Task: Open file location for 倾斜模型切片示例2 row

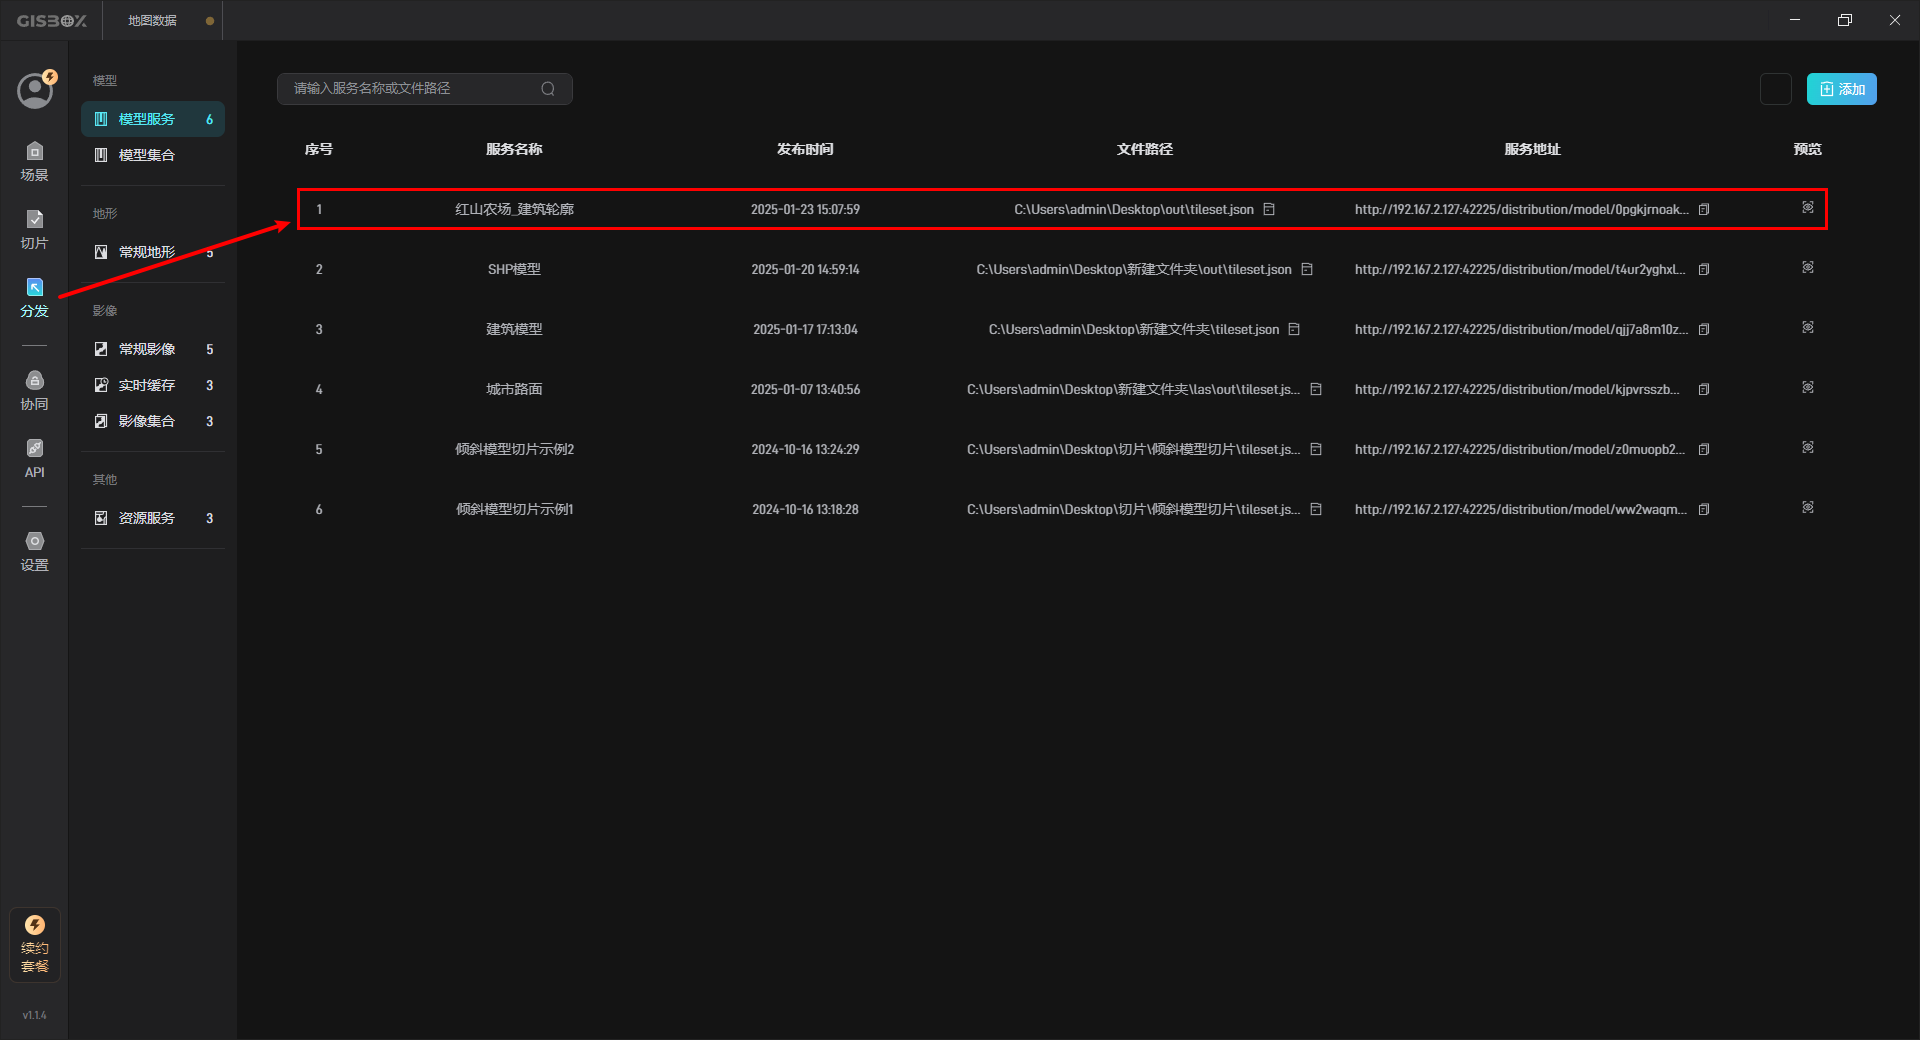Action: click(1316, 449)
